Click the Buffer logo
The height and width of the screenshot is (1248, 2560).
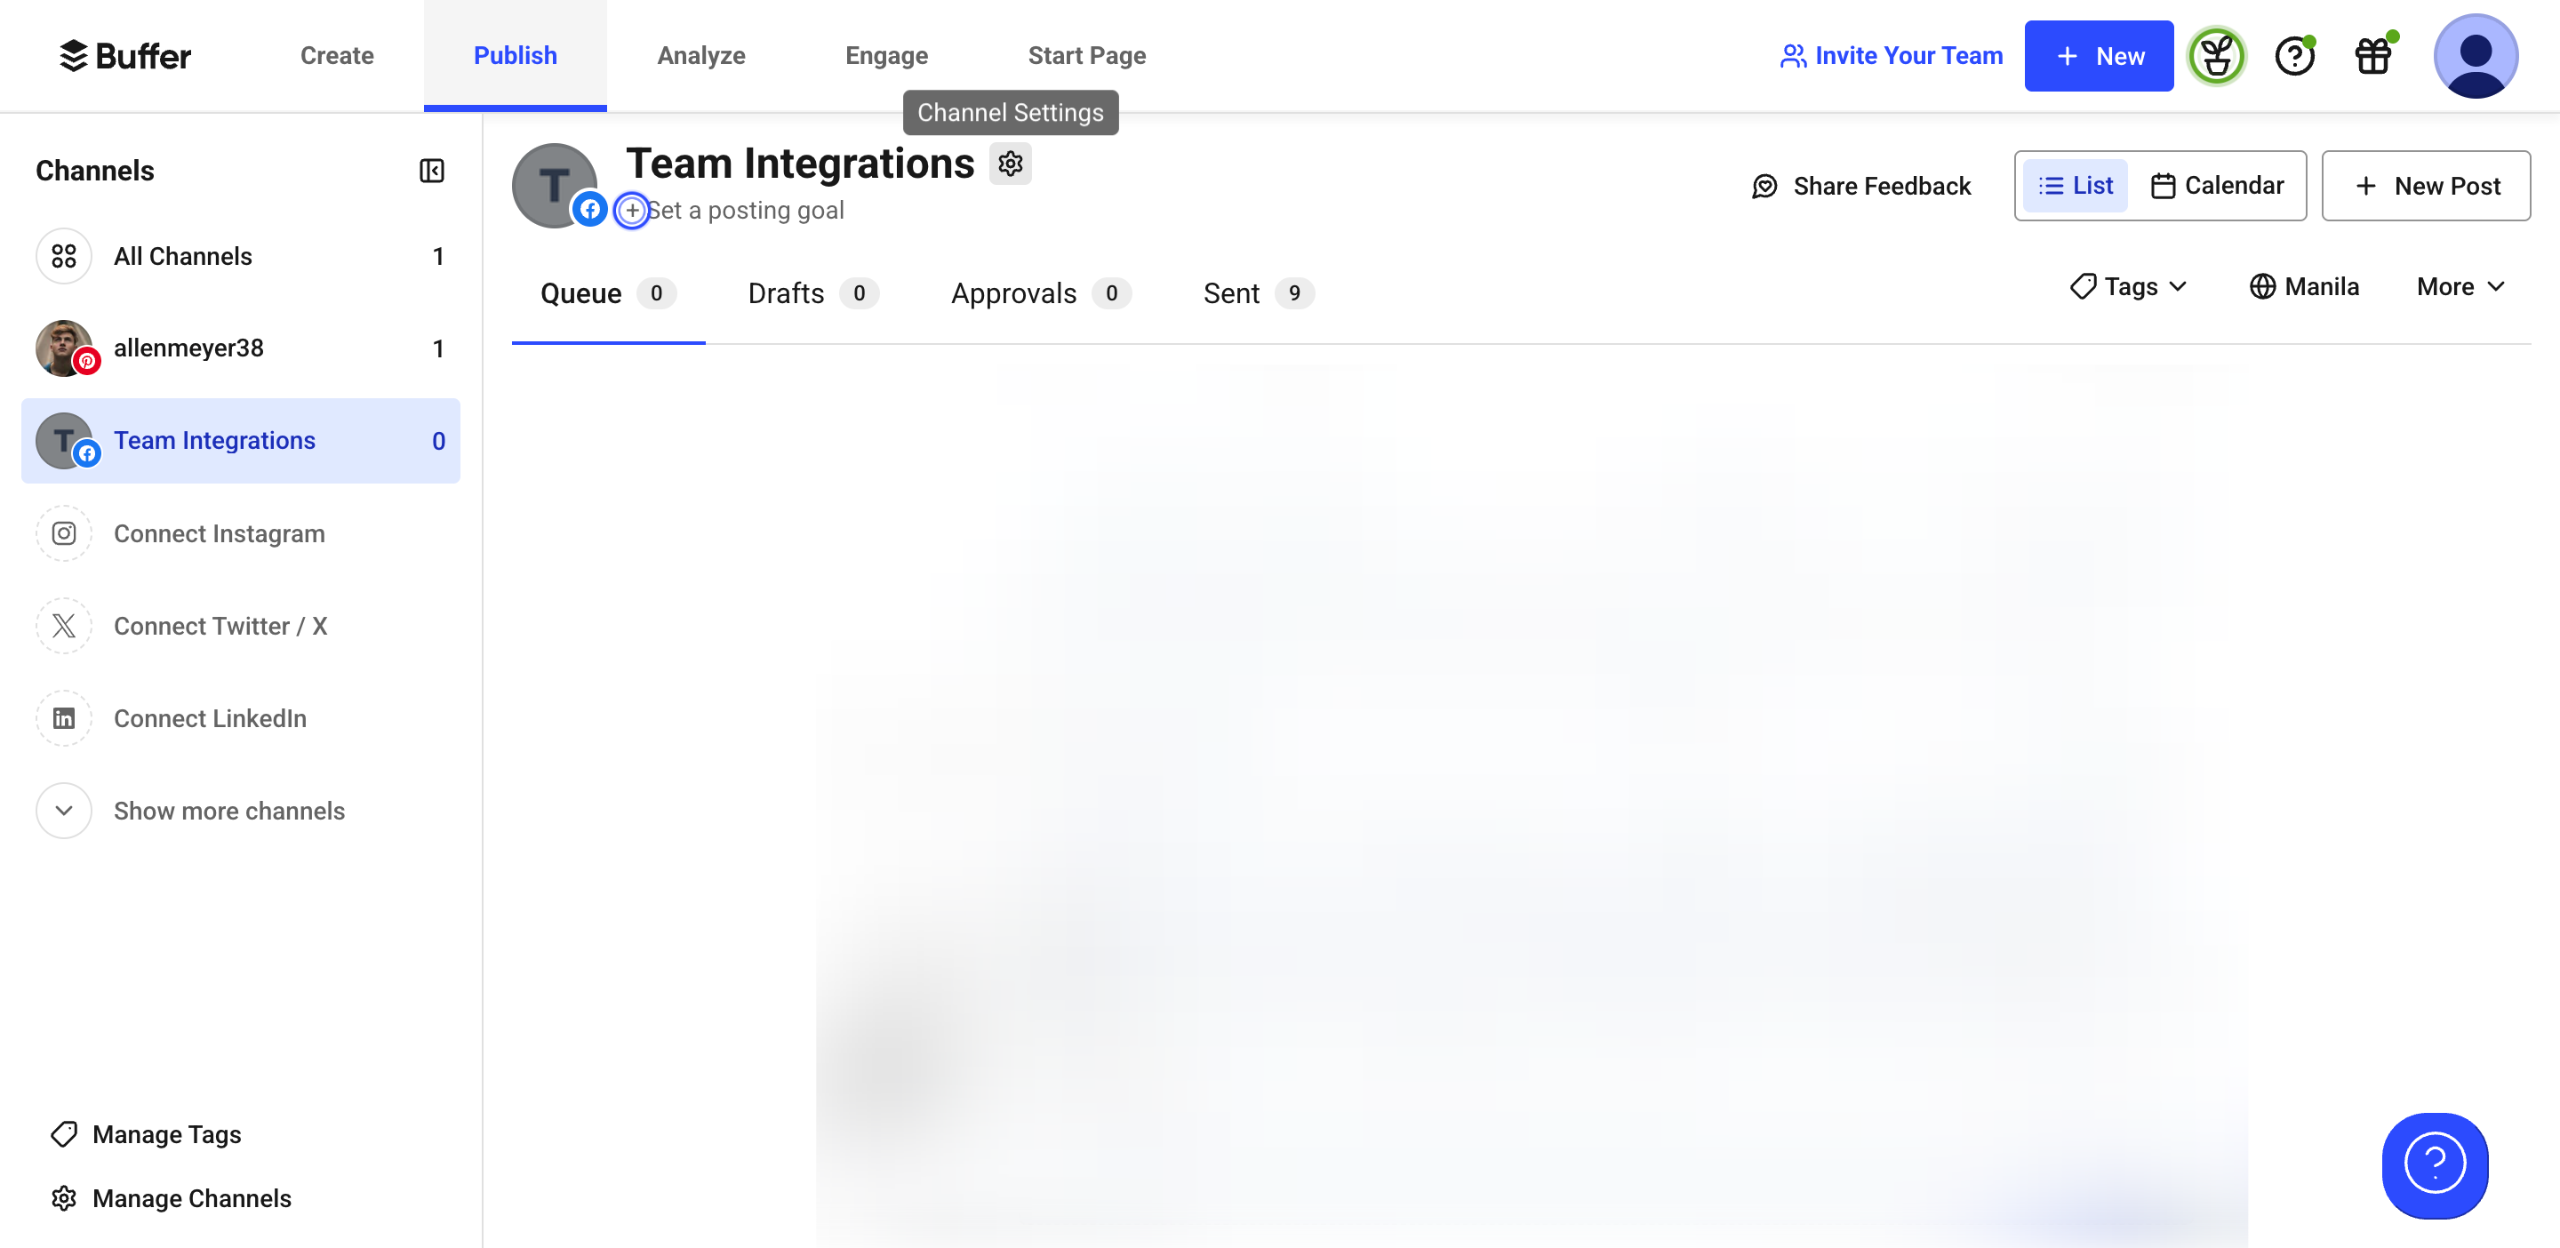click(125, 56)
